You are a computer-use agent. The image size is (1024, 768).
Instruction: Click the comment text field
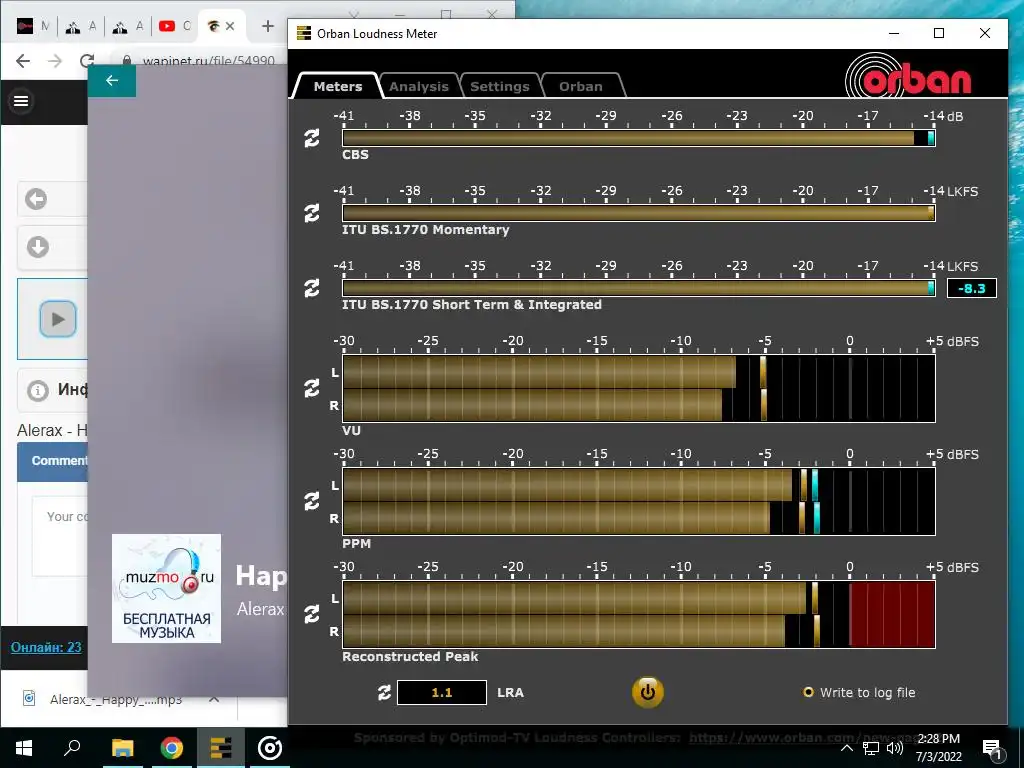(x=60, y=536)
